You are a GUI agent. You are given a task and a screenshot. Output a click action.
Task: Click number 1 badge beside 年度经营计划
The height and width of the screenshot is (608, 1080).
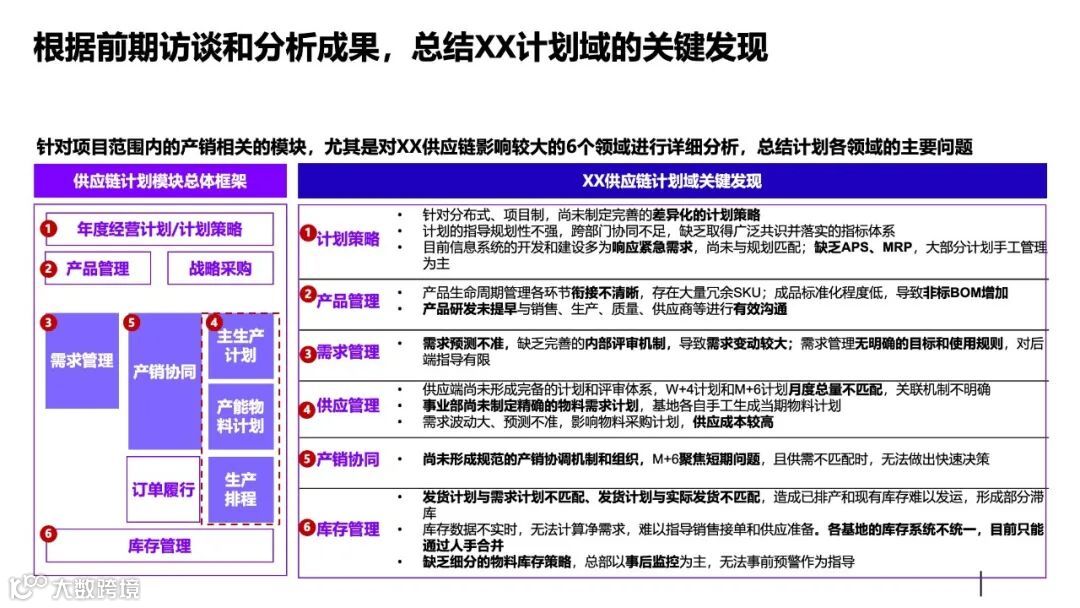tap(48, 228)
